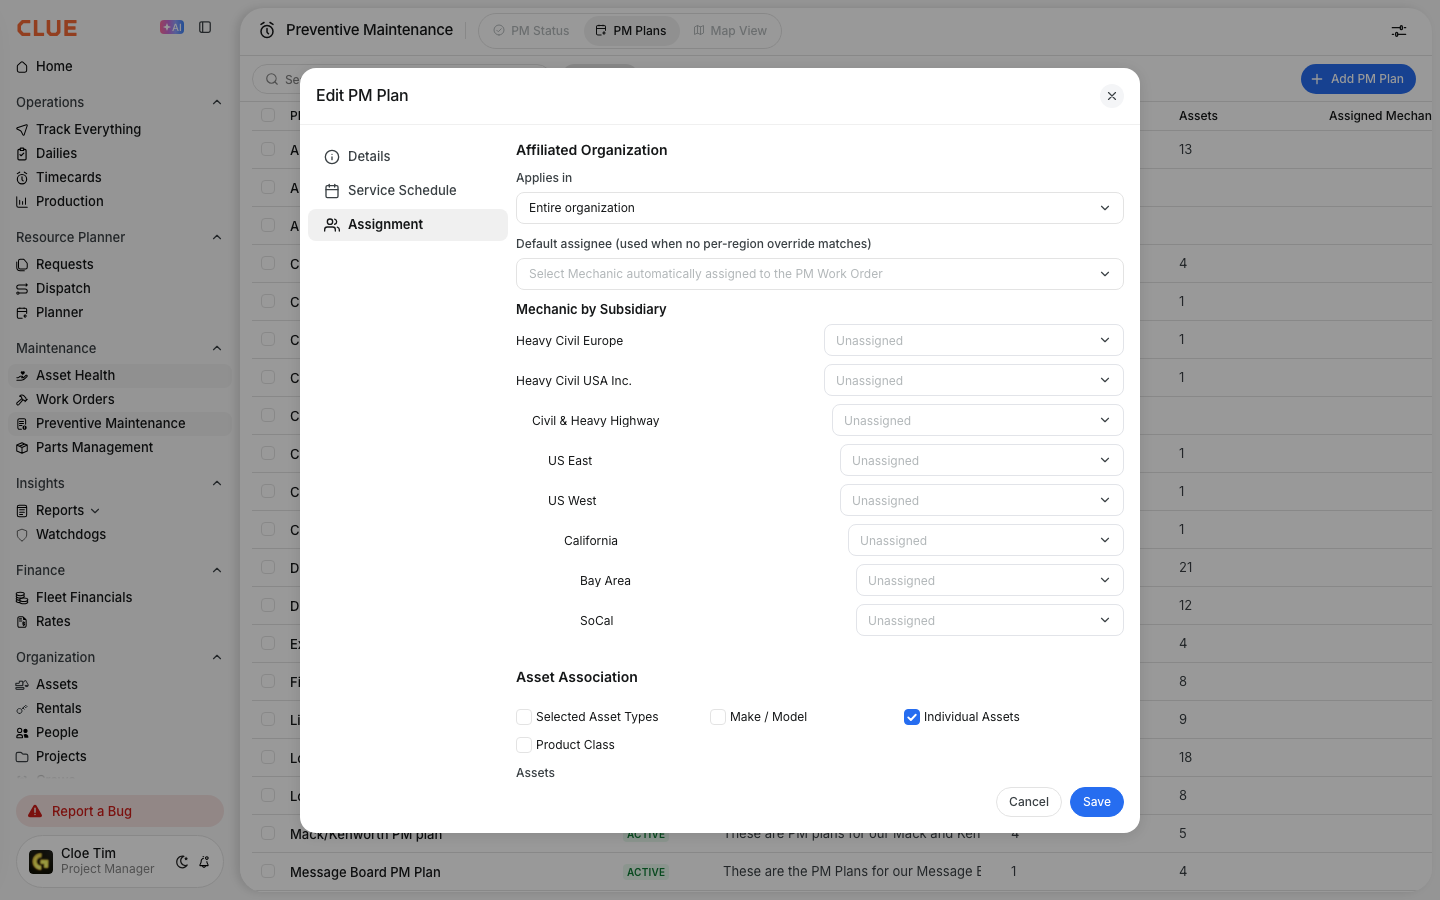The width and height of the screenshot is (1440, 900).
Task: Click the Home icon in sidebar
Action: click(x=22, y=67)
